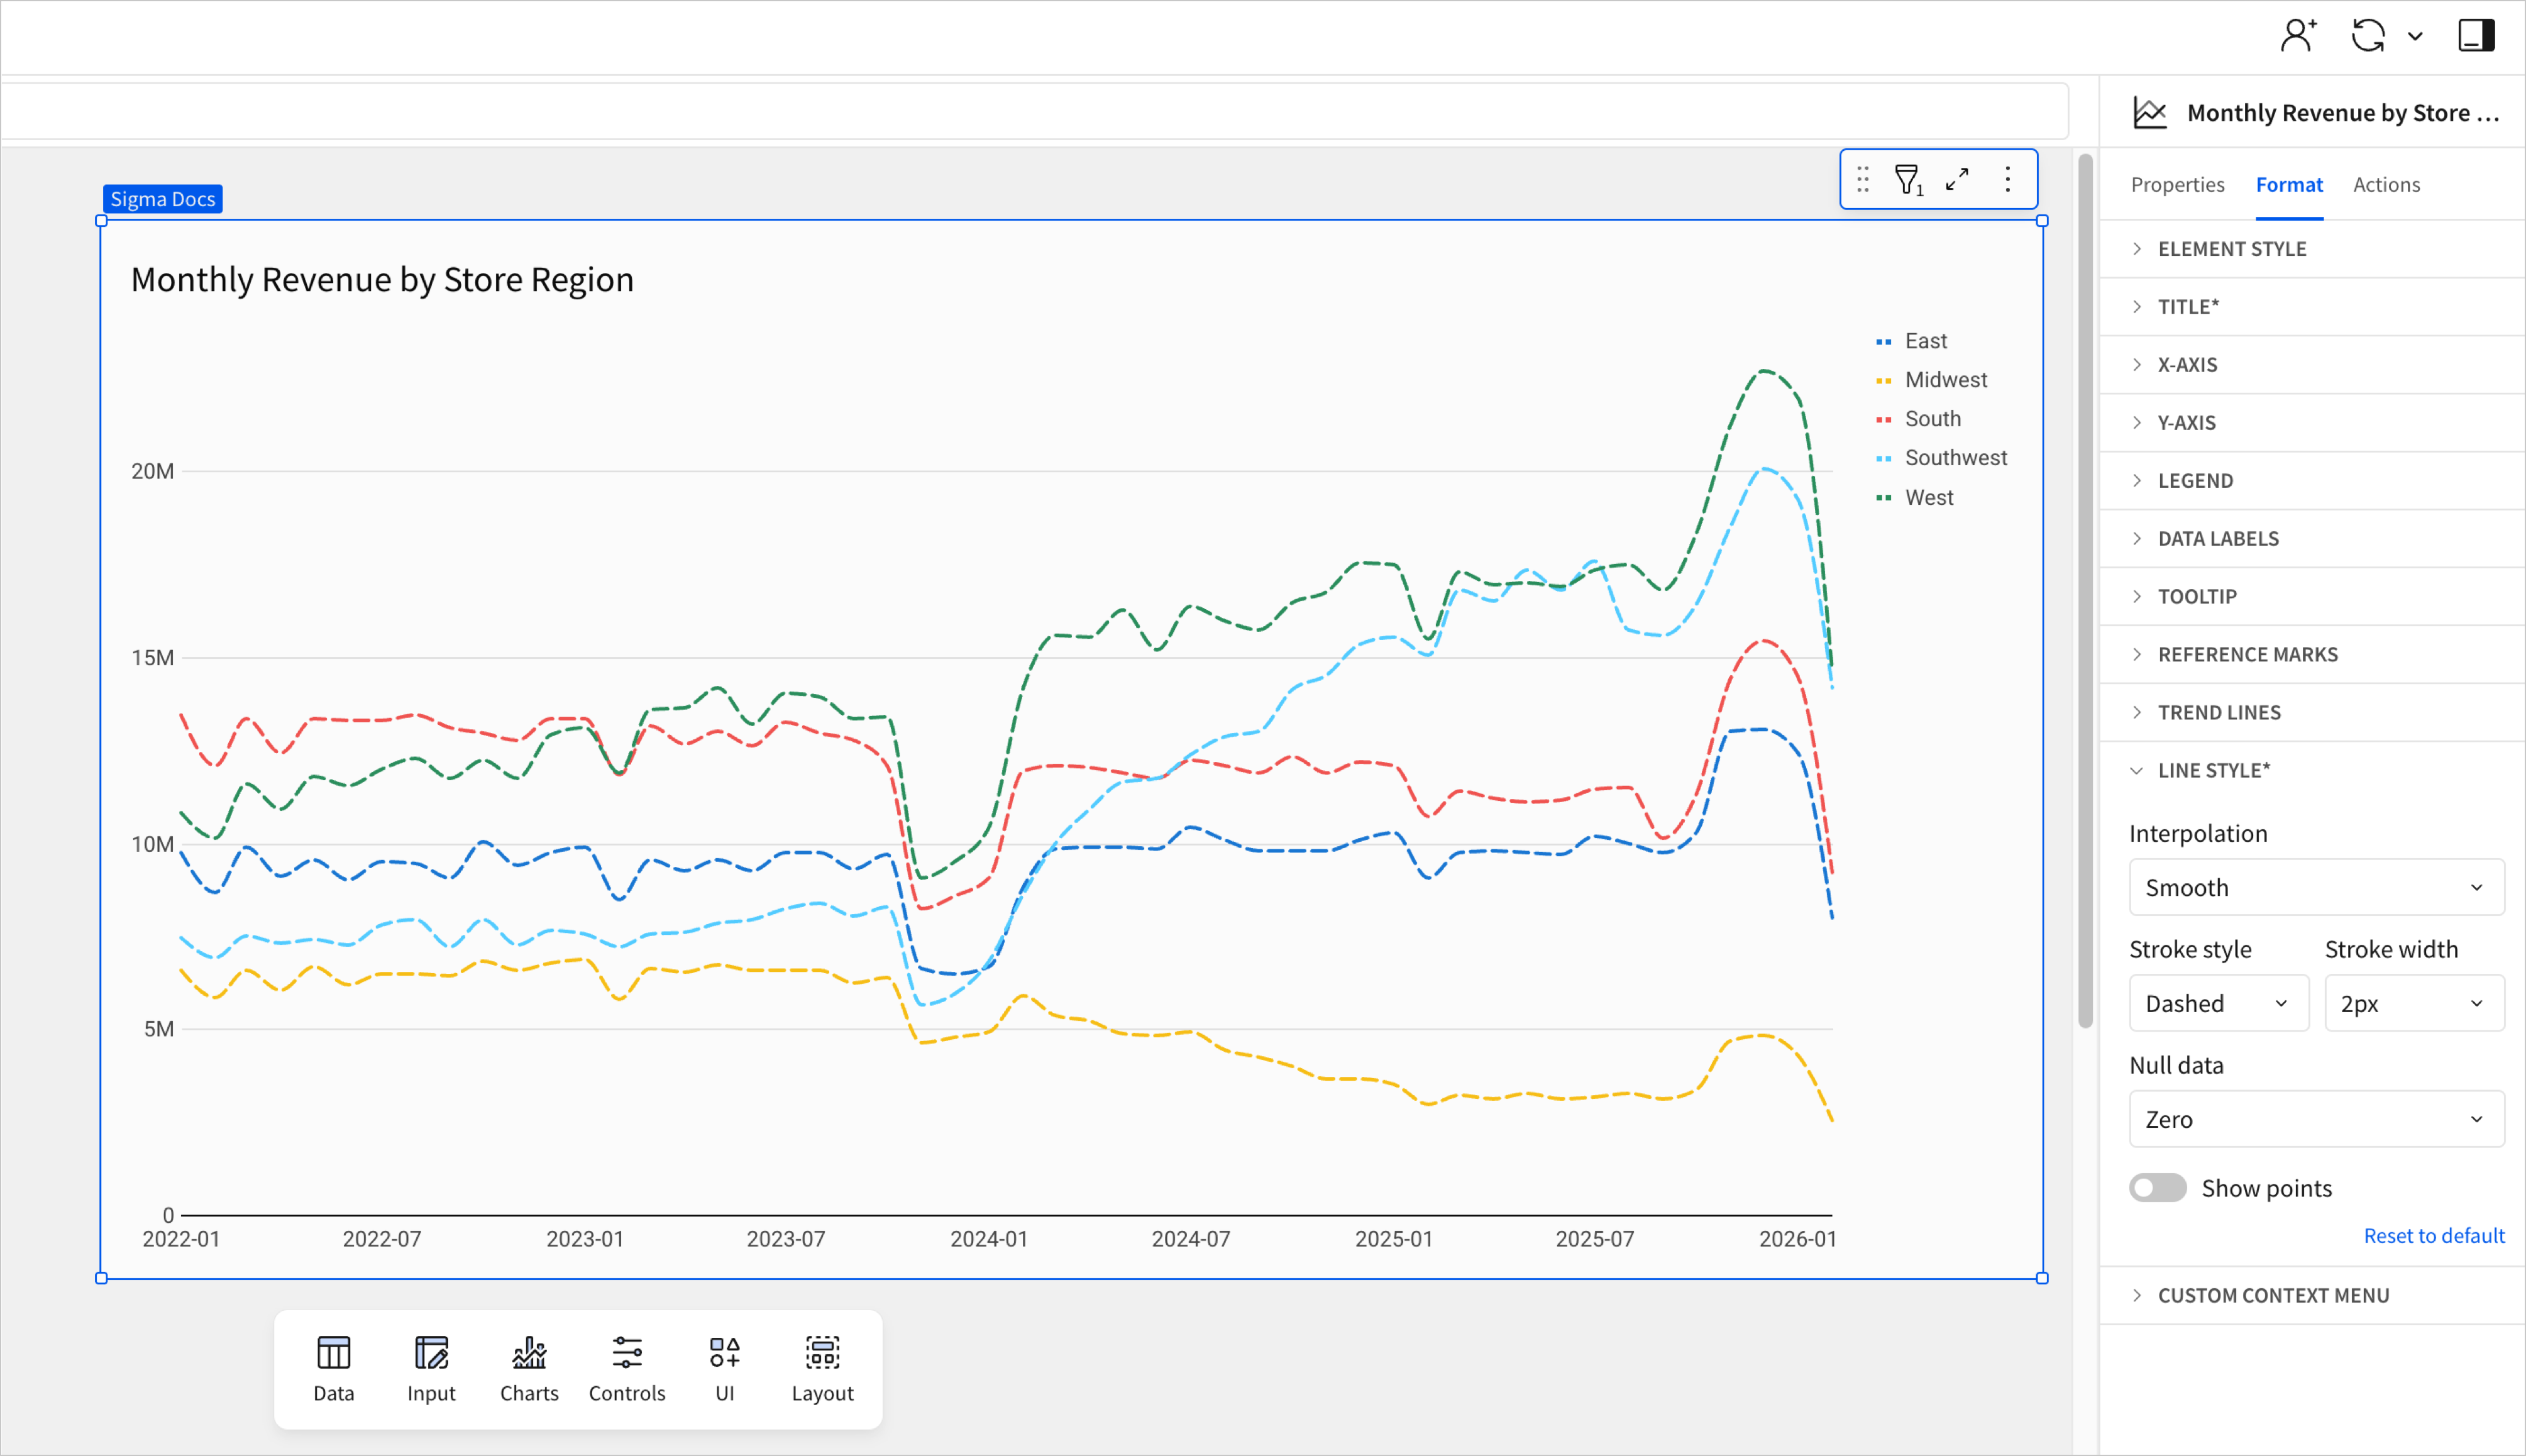Open the Interpolation dropdown set to Smooth
This screenshot has height=1456, width=2526.
pos(2315,887)
